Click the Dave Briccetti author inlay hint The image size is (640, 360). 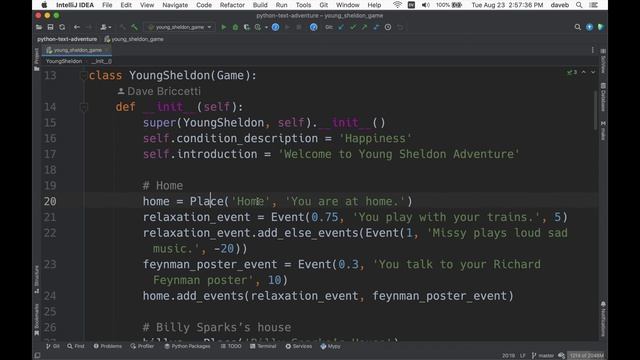click(x=159, y=91)
